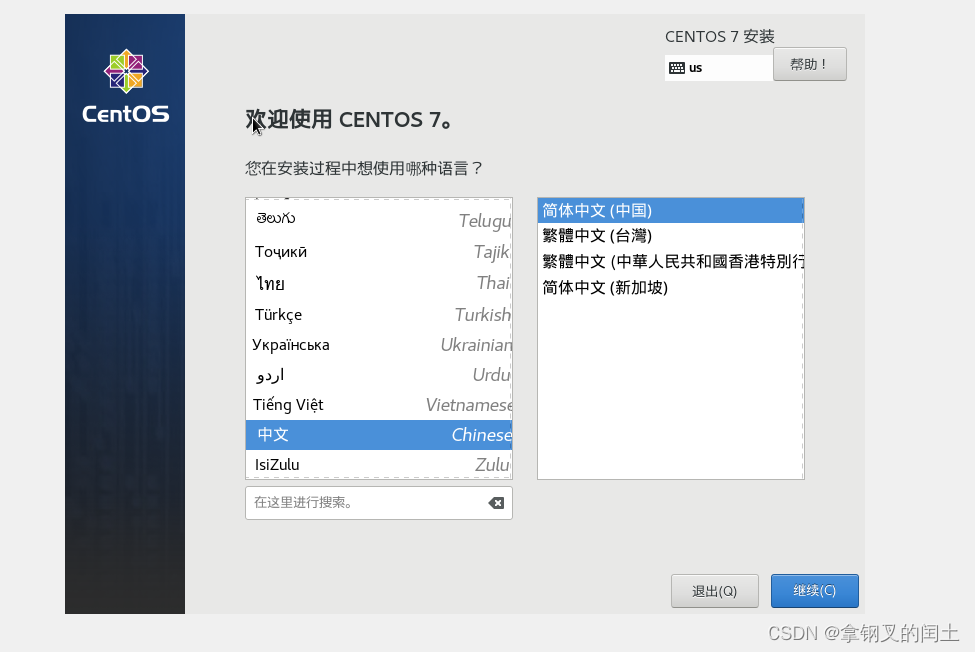This screenshot has height=652, width=975.
Task: Select Telugu in the language list
Action: coord(379,219)
